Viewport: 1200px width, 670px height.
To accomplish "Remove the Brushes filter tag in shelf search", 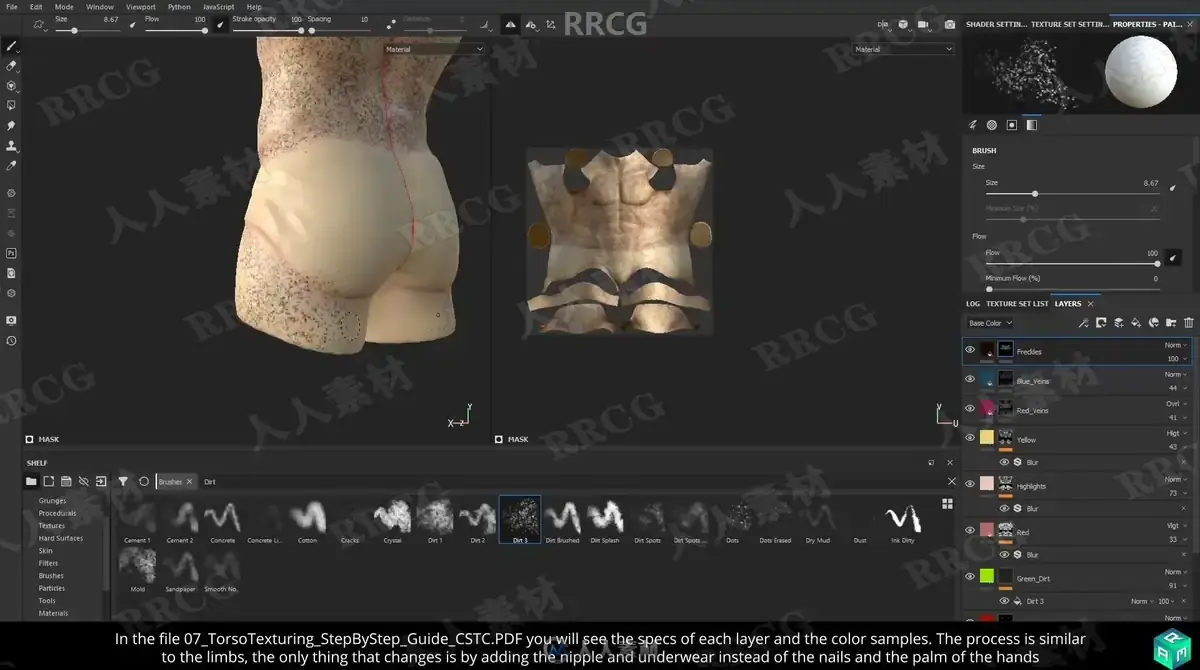I will point(191,482).
